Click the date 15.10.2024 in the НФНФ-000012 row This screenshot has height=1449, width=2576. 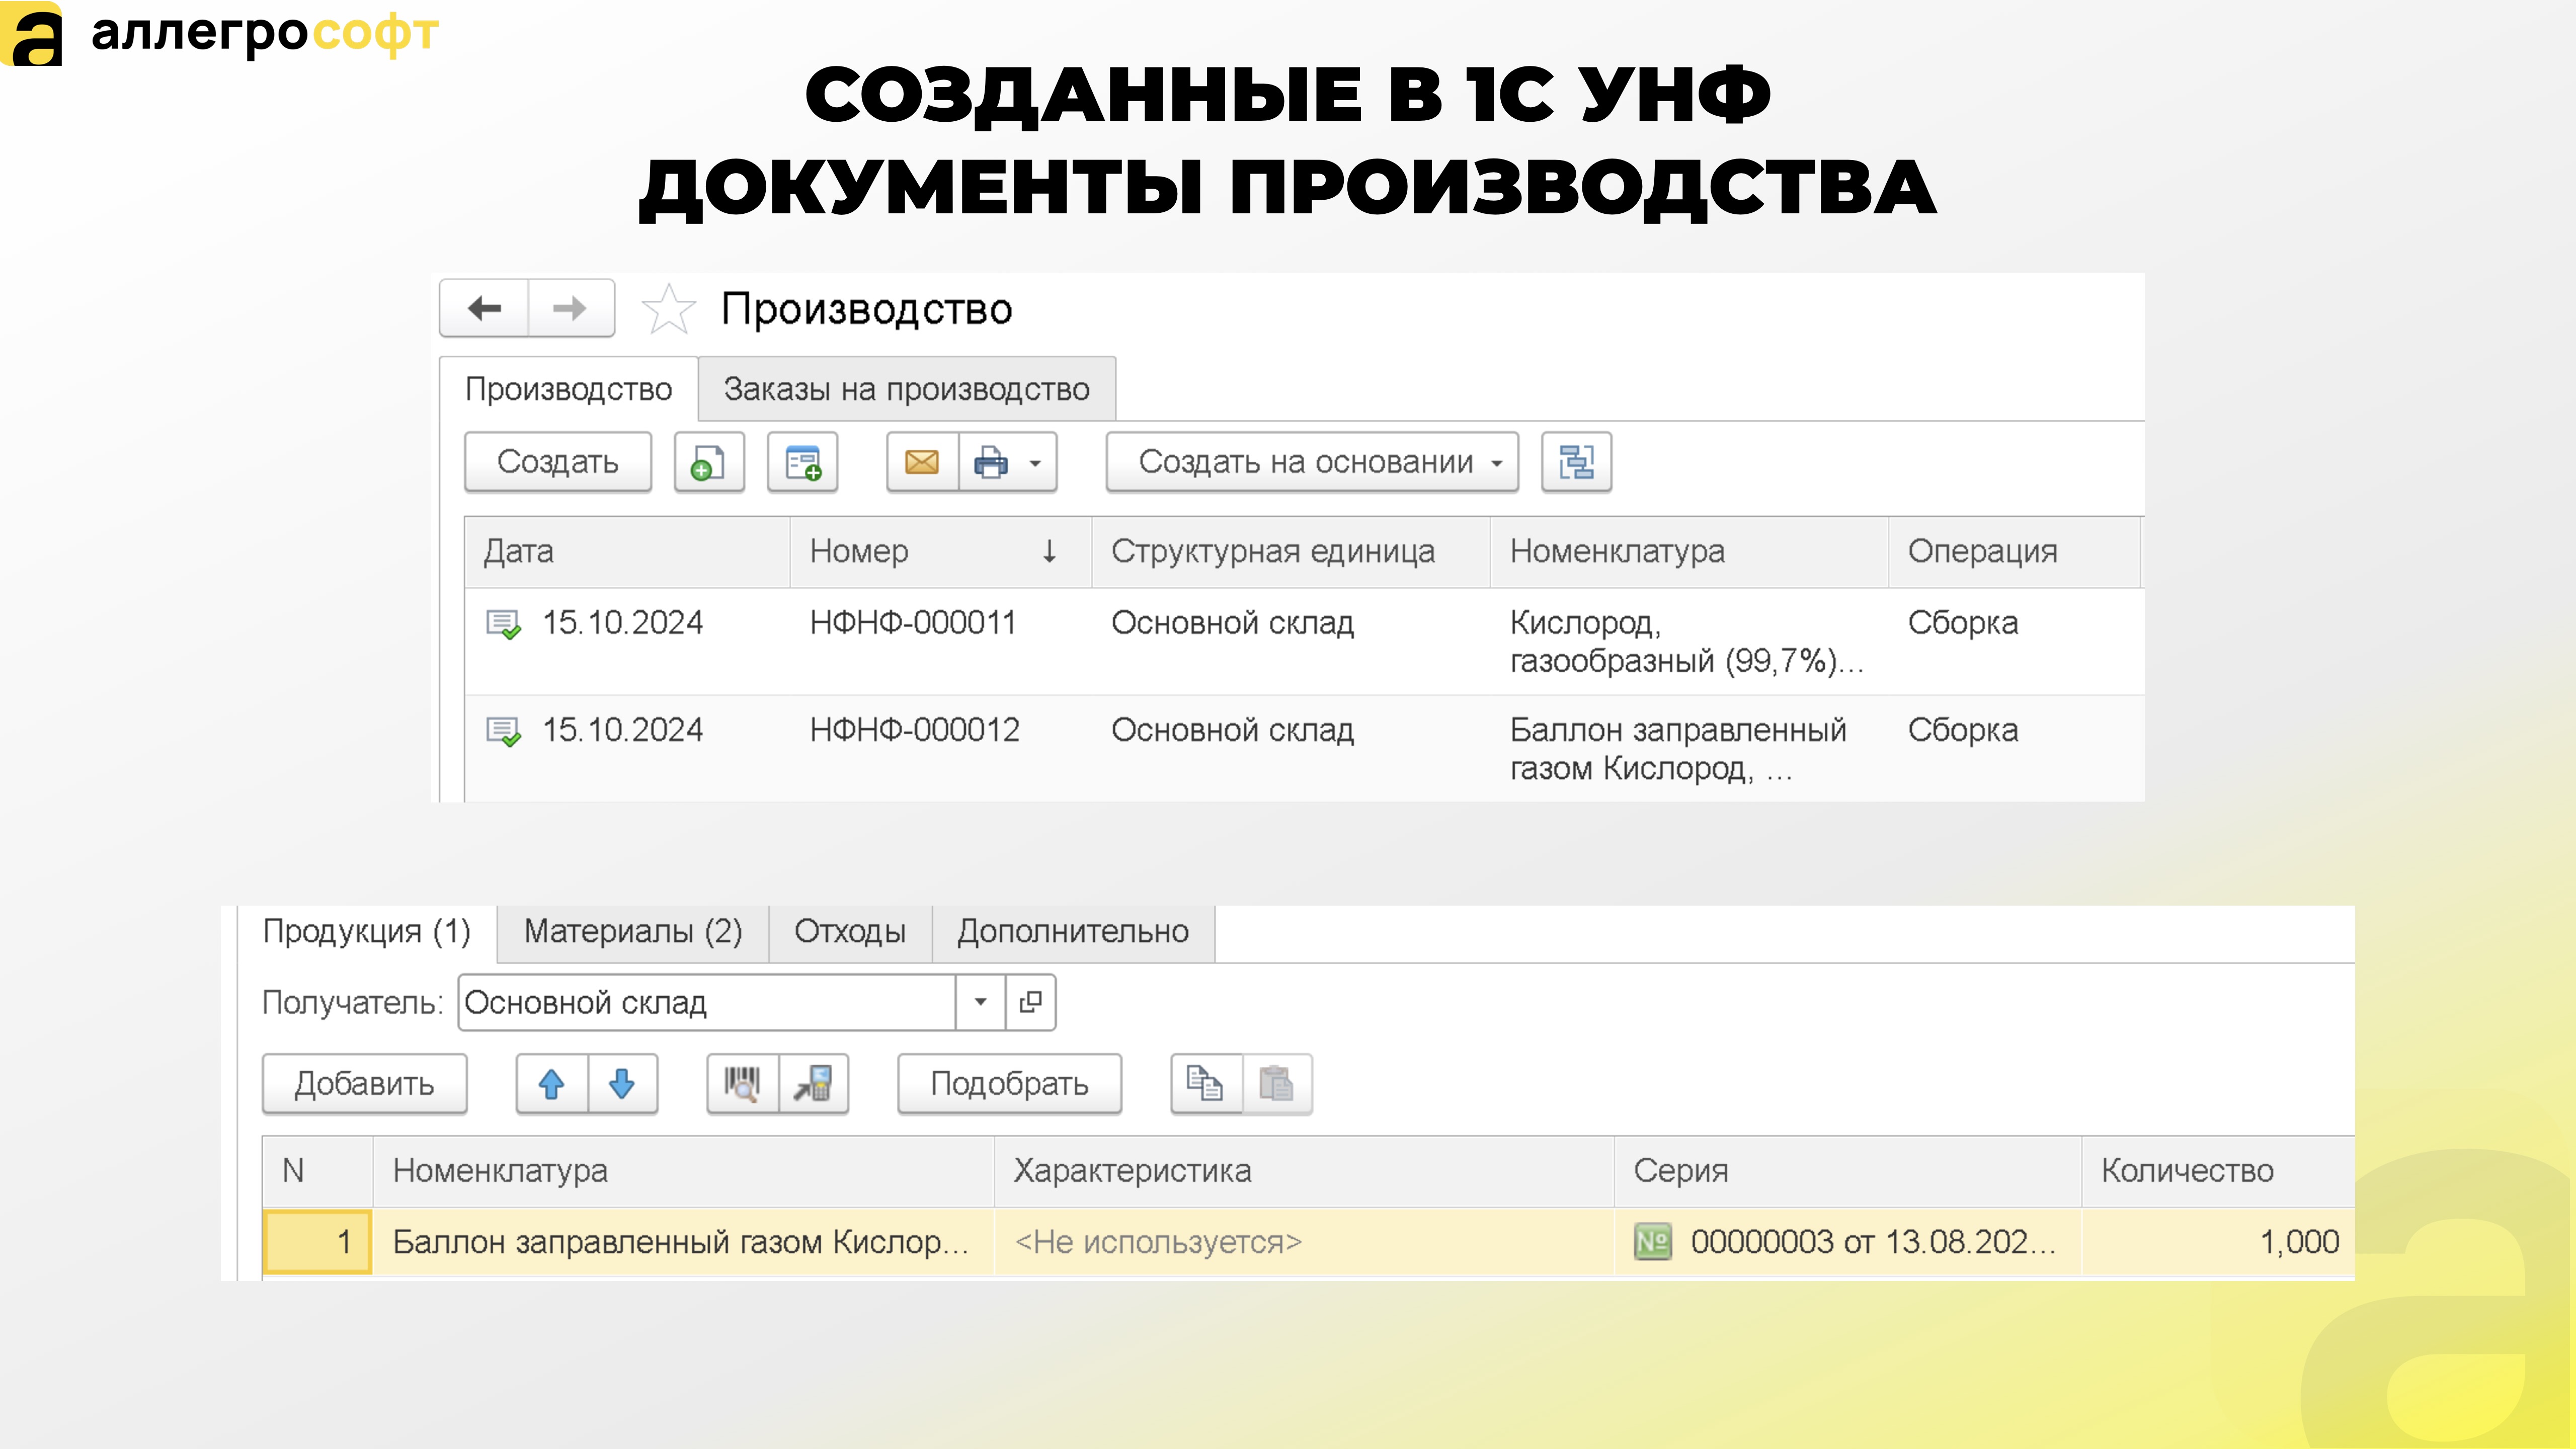(x=622, y=730)
